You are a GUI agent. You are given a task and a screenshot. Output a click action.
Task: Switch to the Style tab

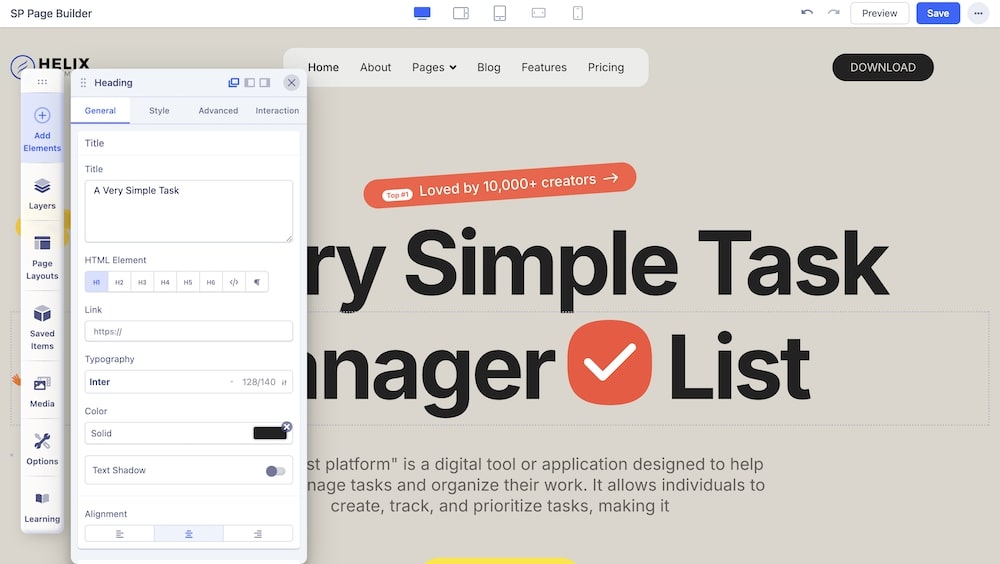[159, 111]
